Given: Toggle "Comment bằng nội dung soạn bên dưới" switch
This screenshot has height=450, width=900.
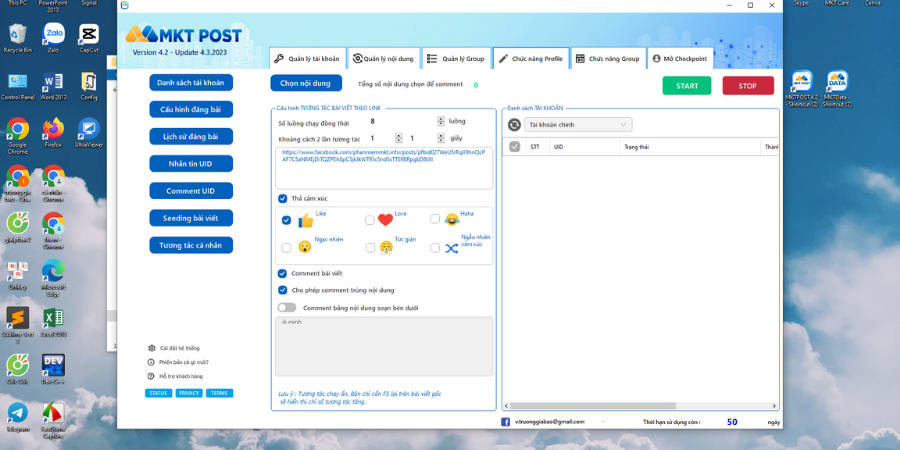Looking at the screenshot, I should pyautogui.click(x=287, y=308).
